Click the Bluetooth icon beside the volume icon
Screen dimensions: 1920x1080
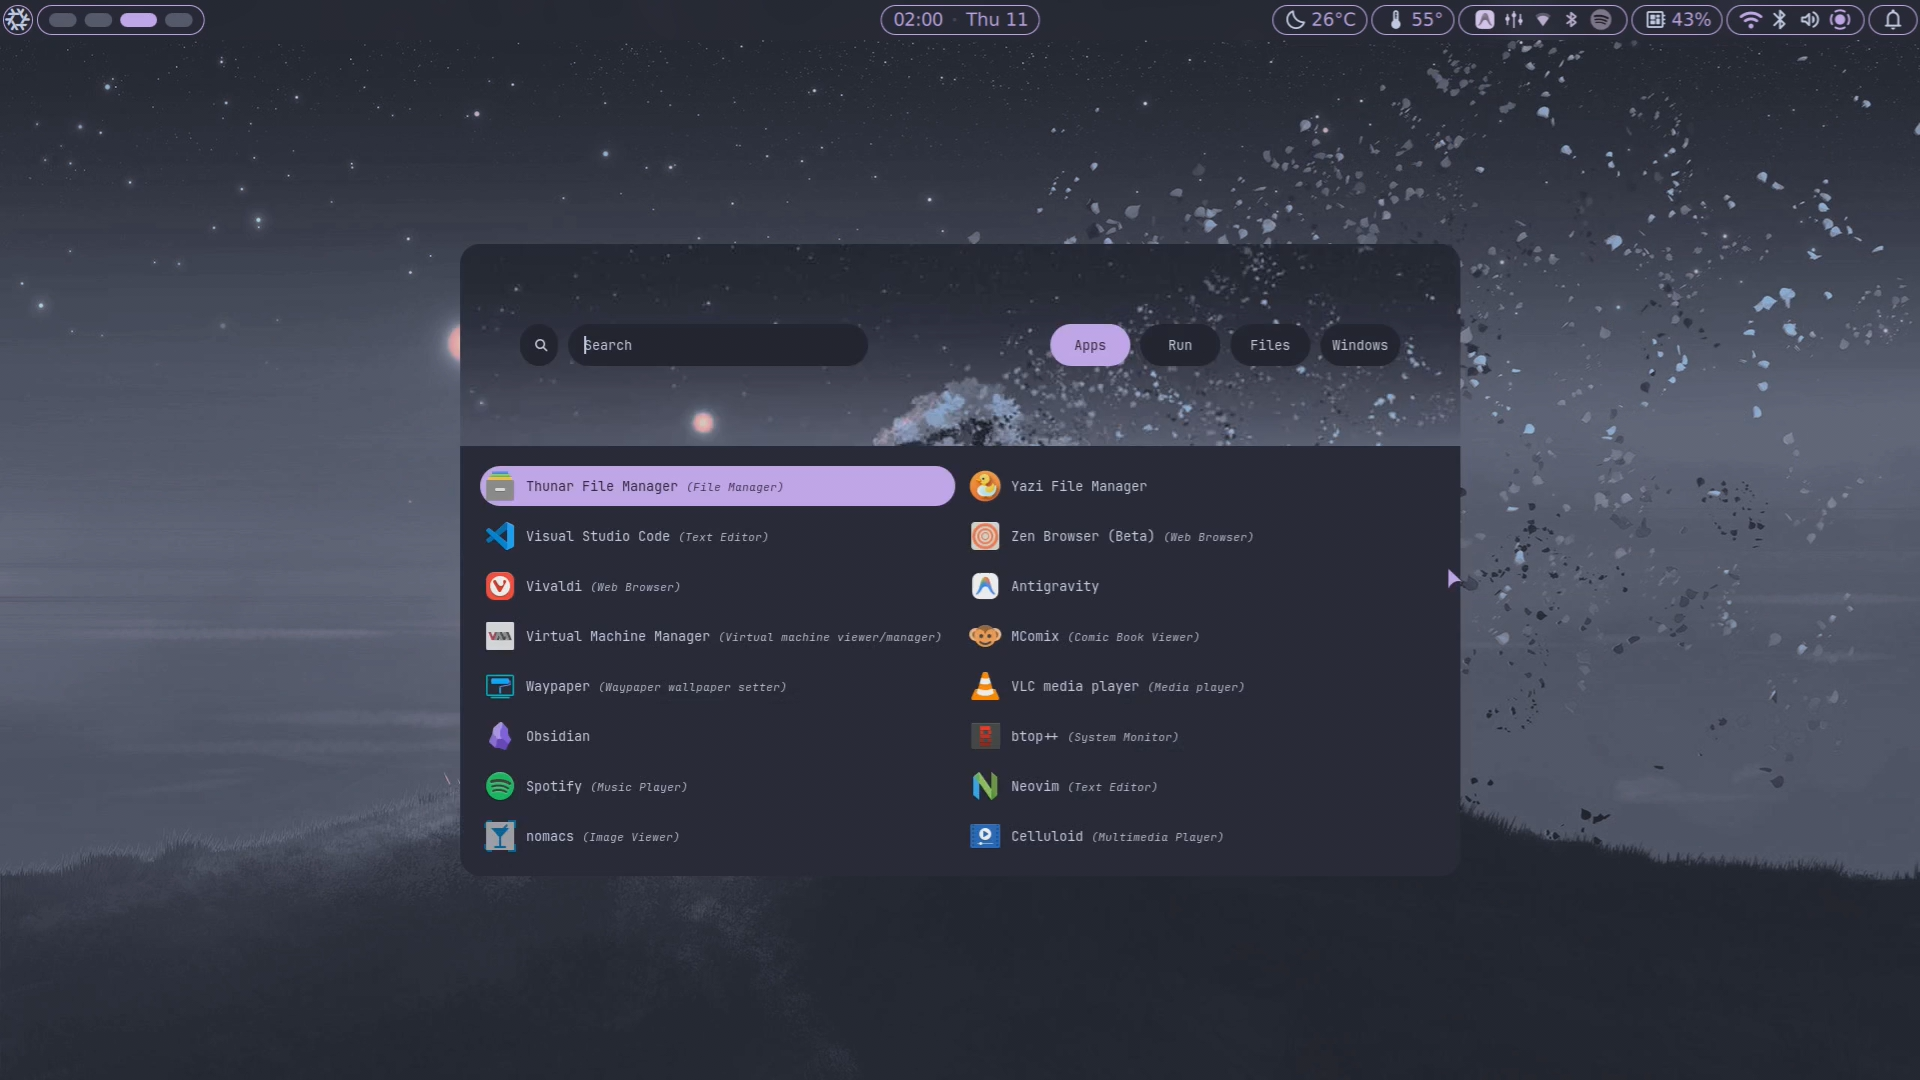1780,19
